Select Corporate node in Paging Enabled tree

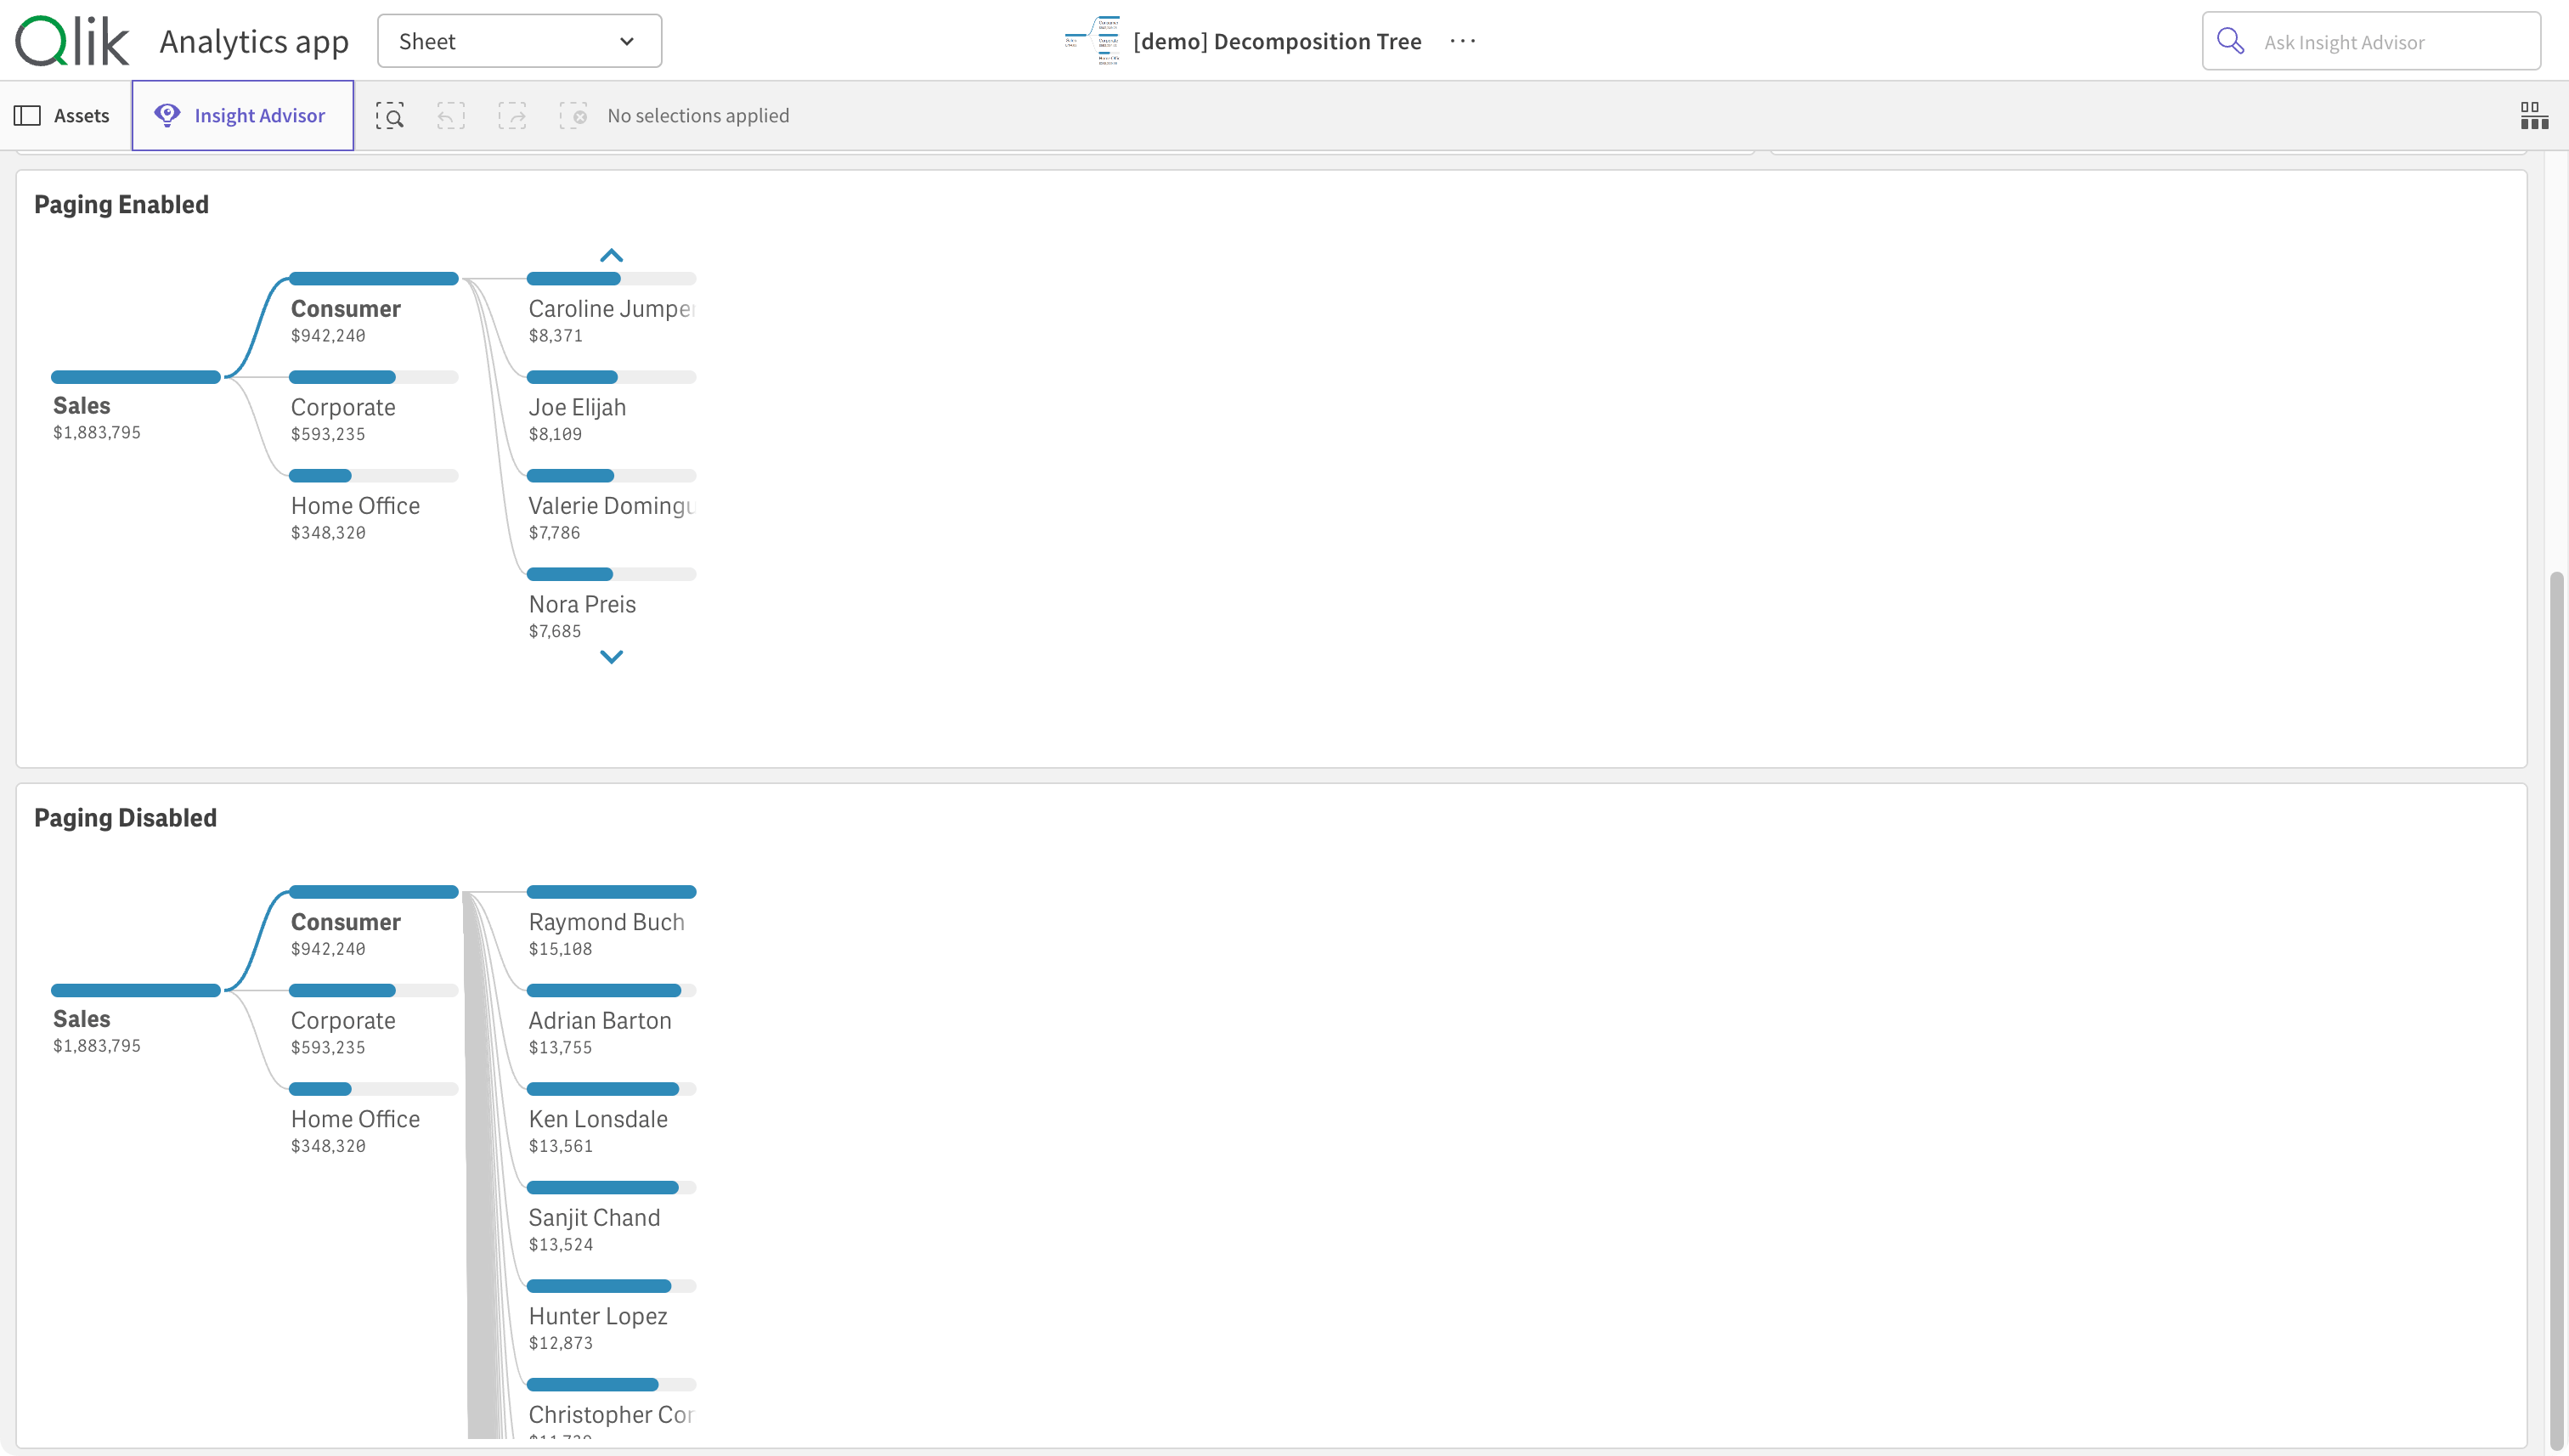click(343, 407)
